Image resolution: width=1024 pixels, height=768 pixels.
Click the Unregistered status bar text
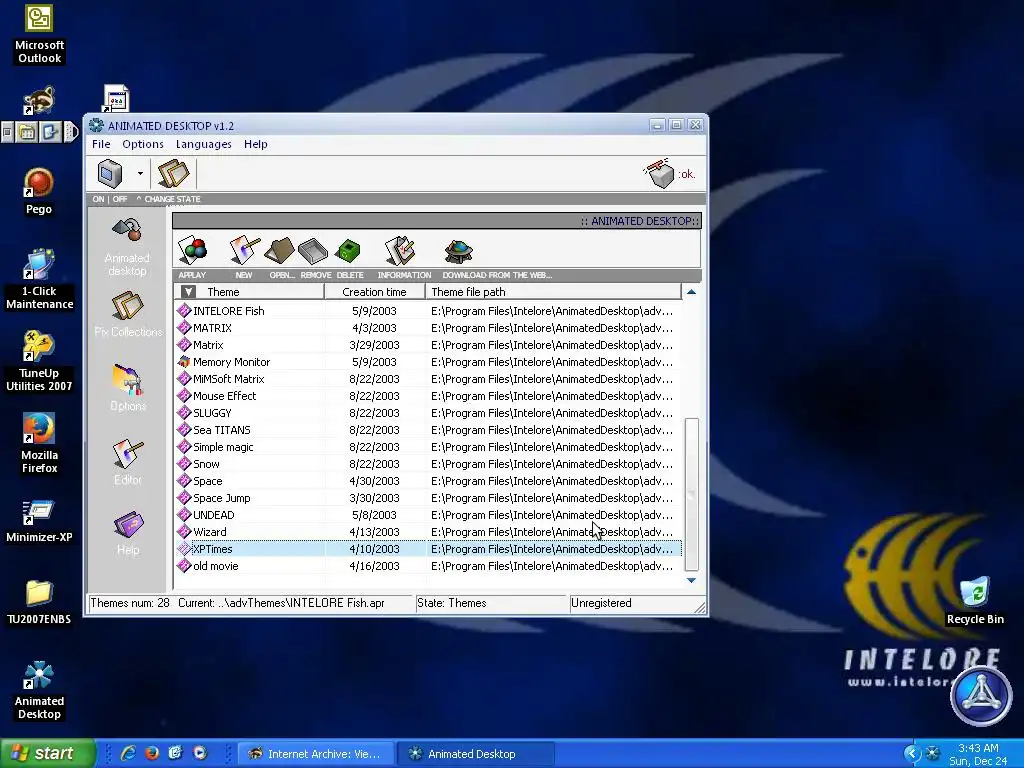(601, 603)
